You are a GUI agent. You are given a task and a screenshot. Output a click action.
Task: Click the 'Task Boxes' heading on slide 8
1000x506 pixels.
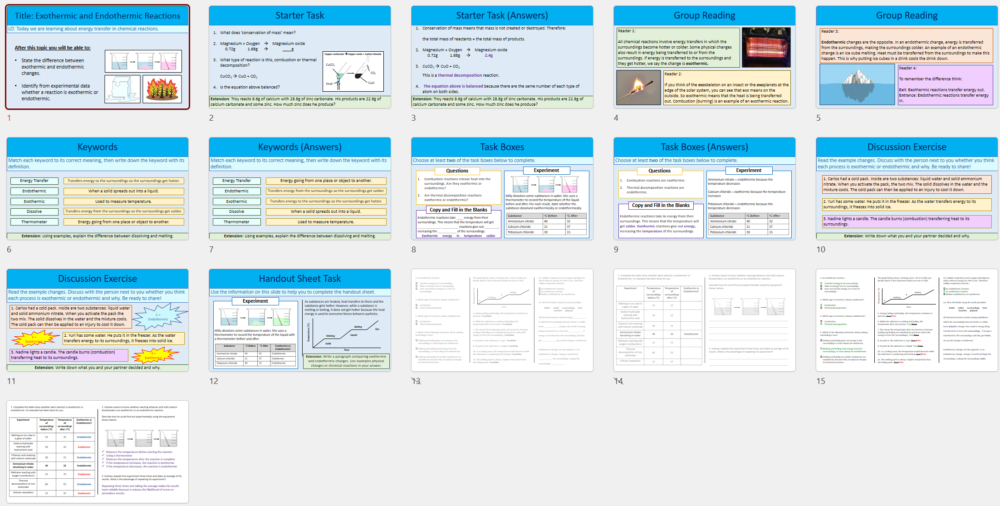[502, 147]
